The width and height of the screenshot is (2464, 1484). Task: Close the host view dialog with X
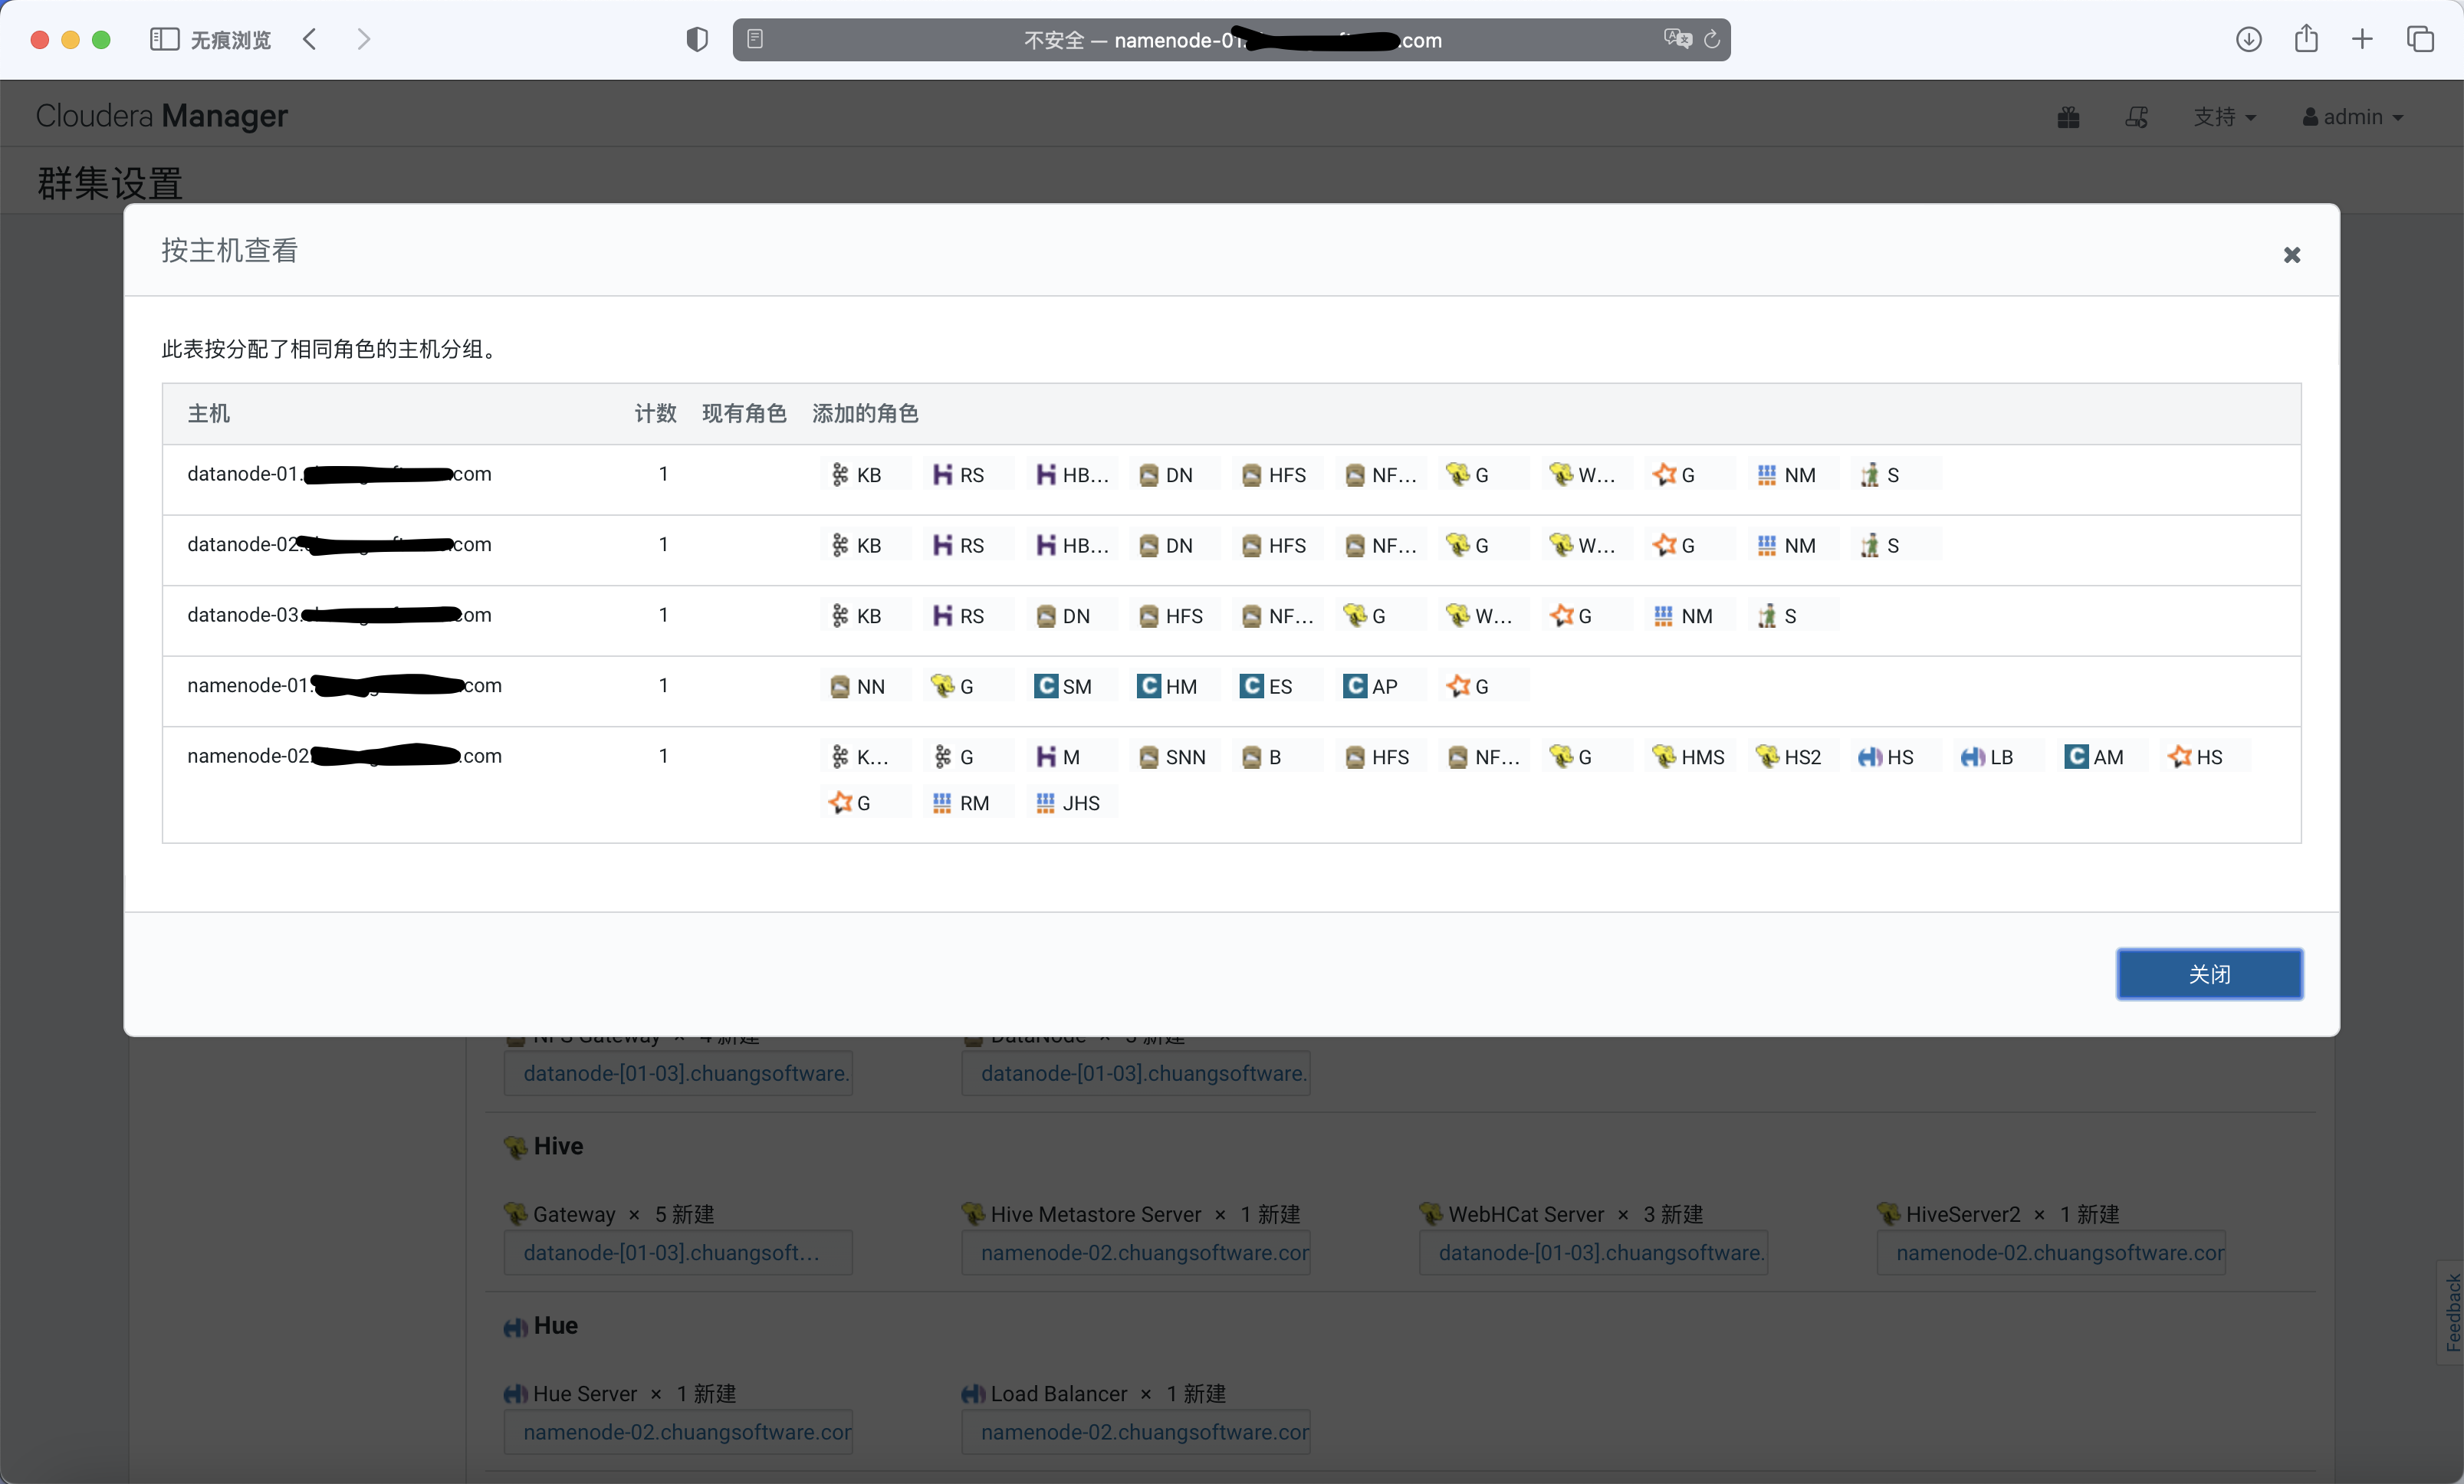[x=2291, y=255]
